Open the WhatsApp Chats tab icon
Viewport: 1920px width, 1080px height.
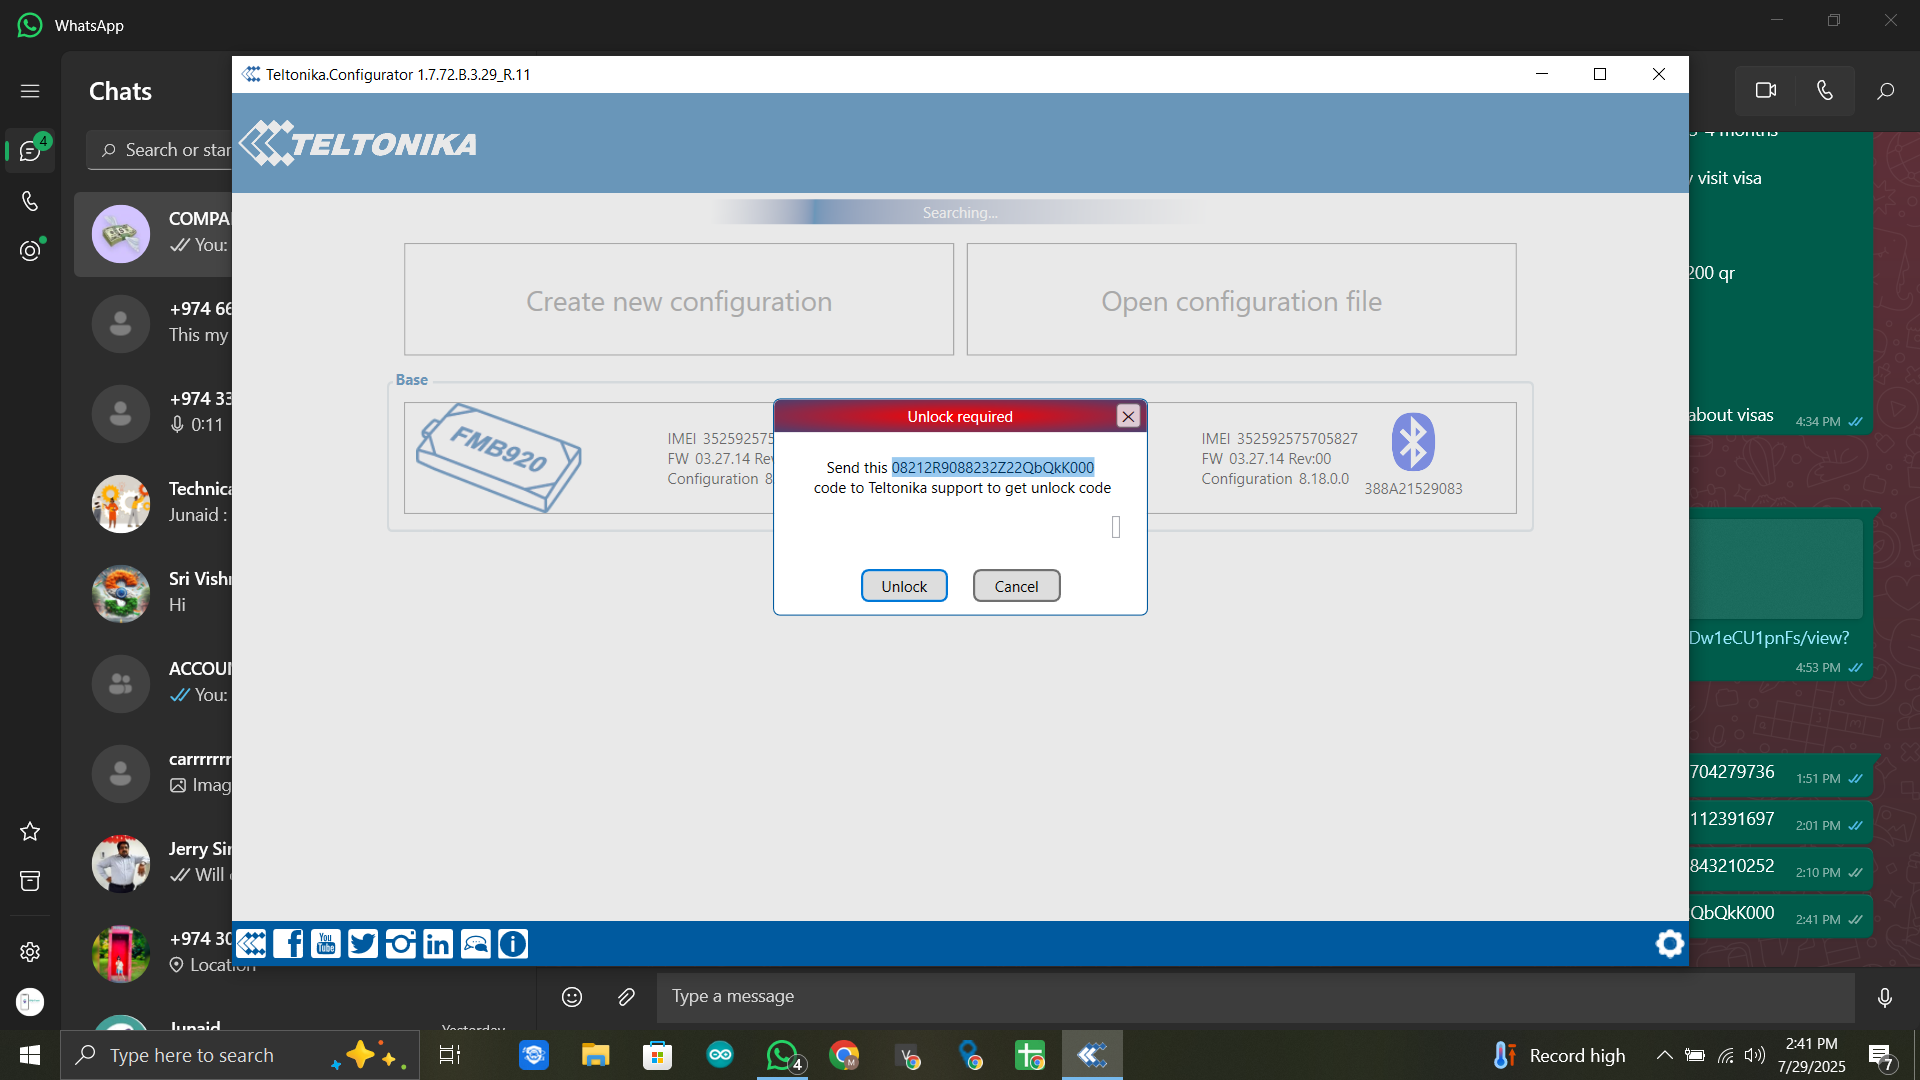(x=30, y=151)
